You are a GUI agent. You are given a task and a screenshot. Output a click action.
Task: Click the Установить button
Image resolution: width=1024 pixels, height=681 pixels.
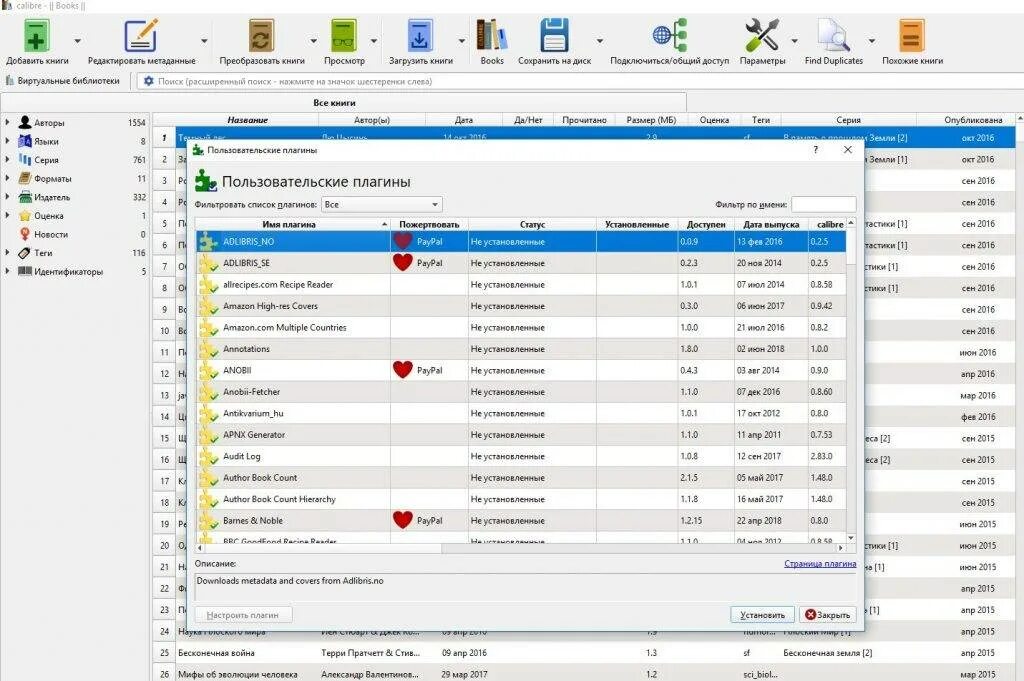coord(762,614)
